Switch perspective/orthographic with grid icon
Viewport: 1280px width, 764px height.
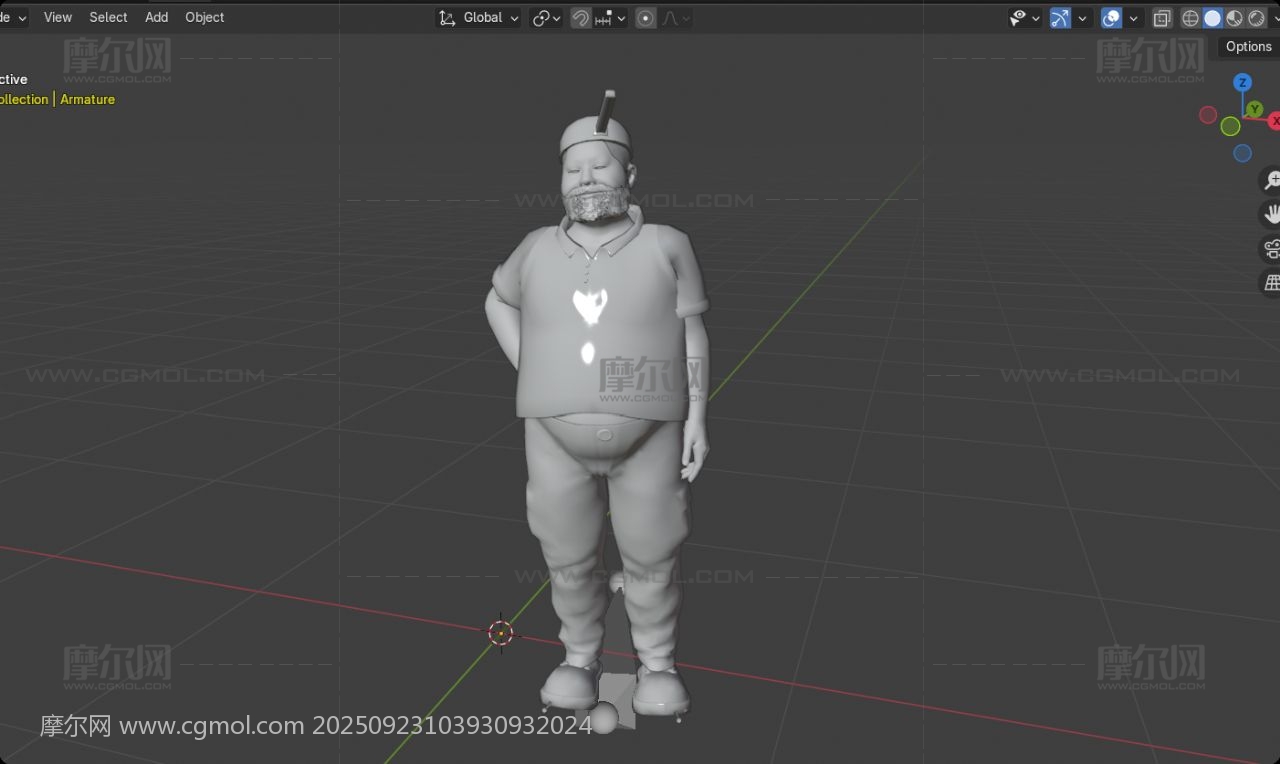1272,283
